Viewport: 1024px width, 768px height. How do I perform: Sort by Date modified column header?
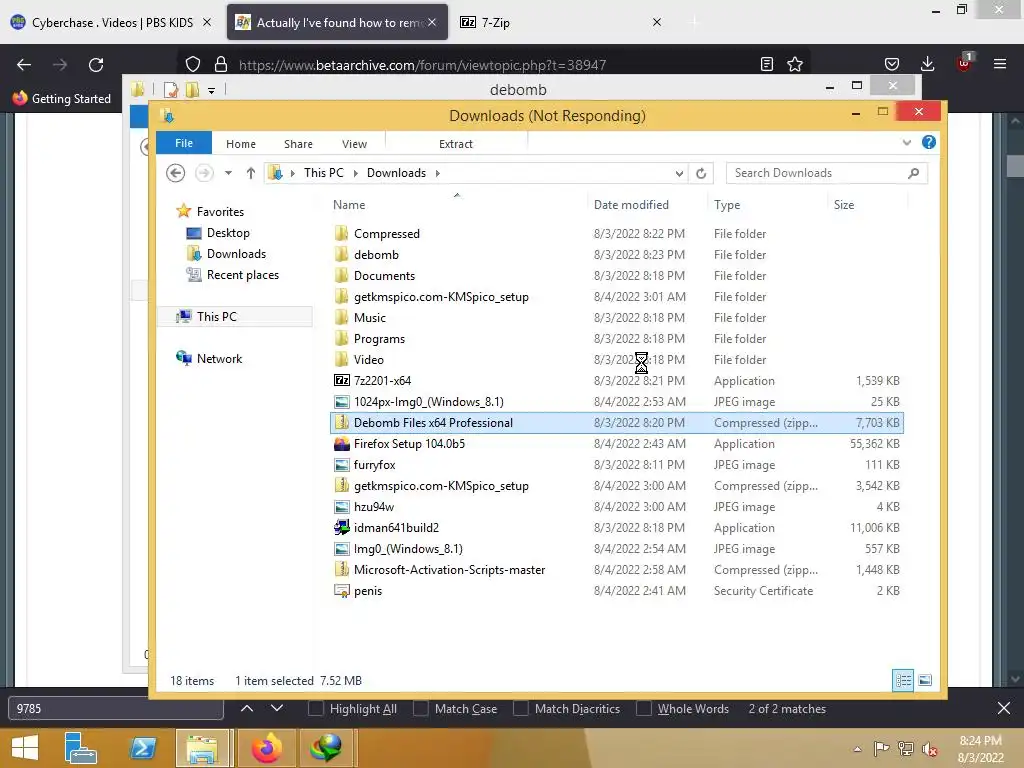click(x=631, y=205)
